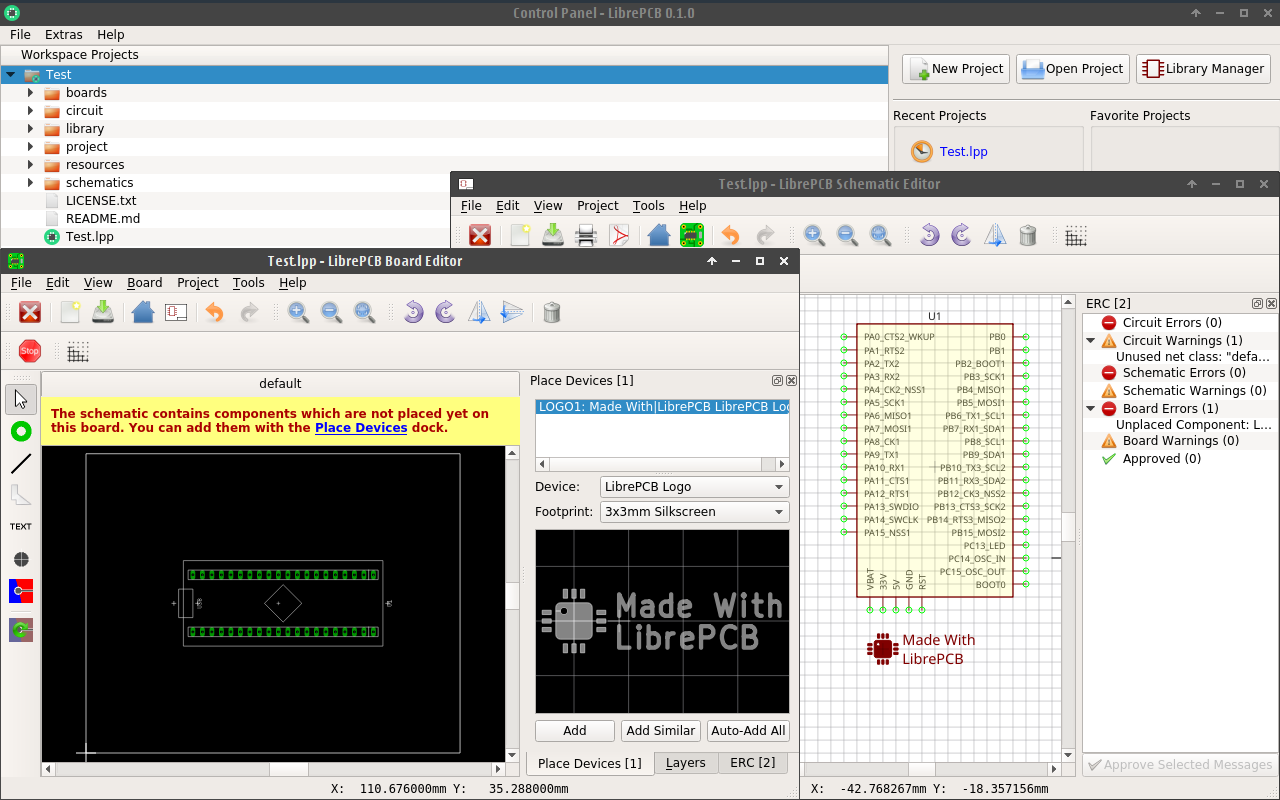Undo in the Board Editor toolbar
Screen dimensions: 1280x800
215,312
